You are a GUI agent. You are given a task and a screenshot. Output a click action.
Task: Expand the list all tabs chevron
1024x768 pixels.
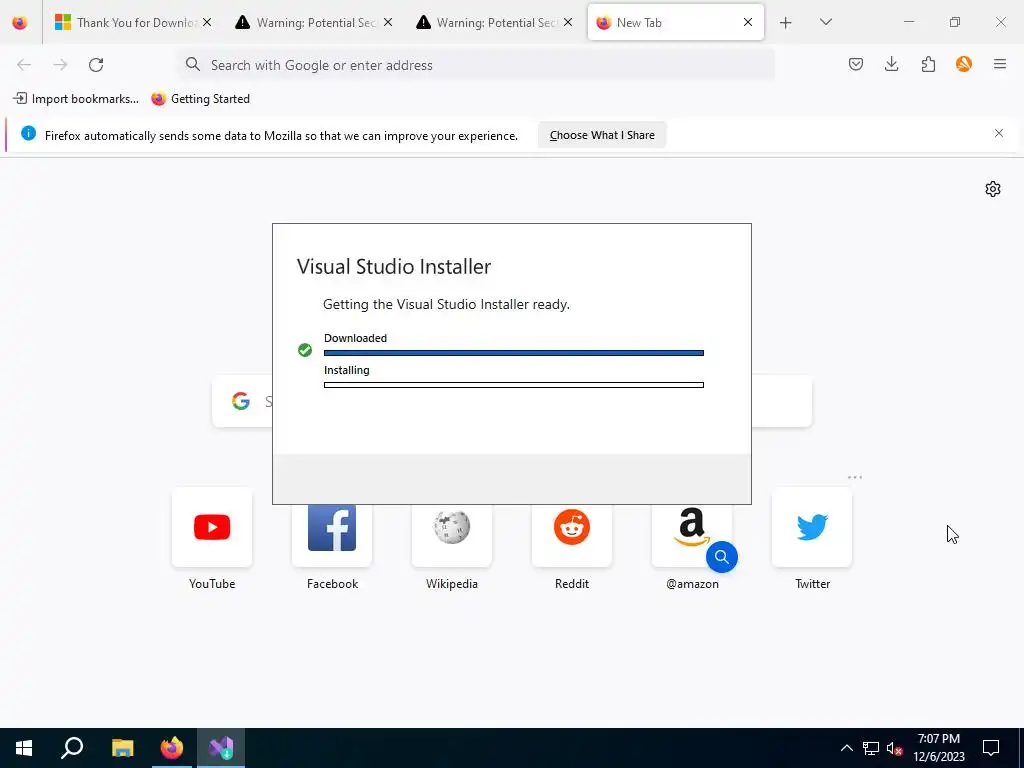click(x=825, y=22)
